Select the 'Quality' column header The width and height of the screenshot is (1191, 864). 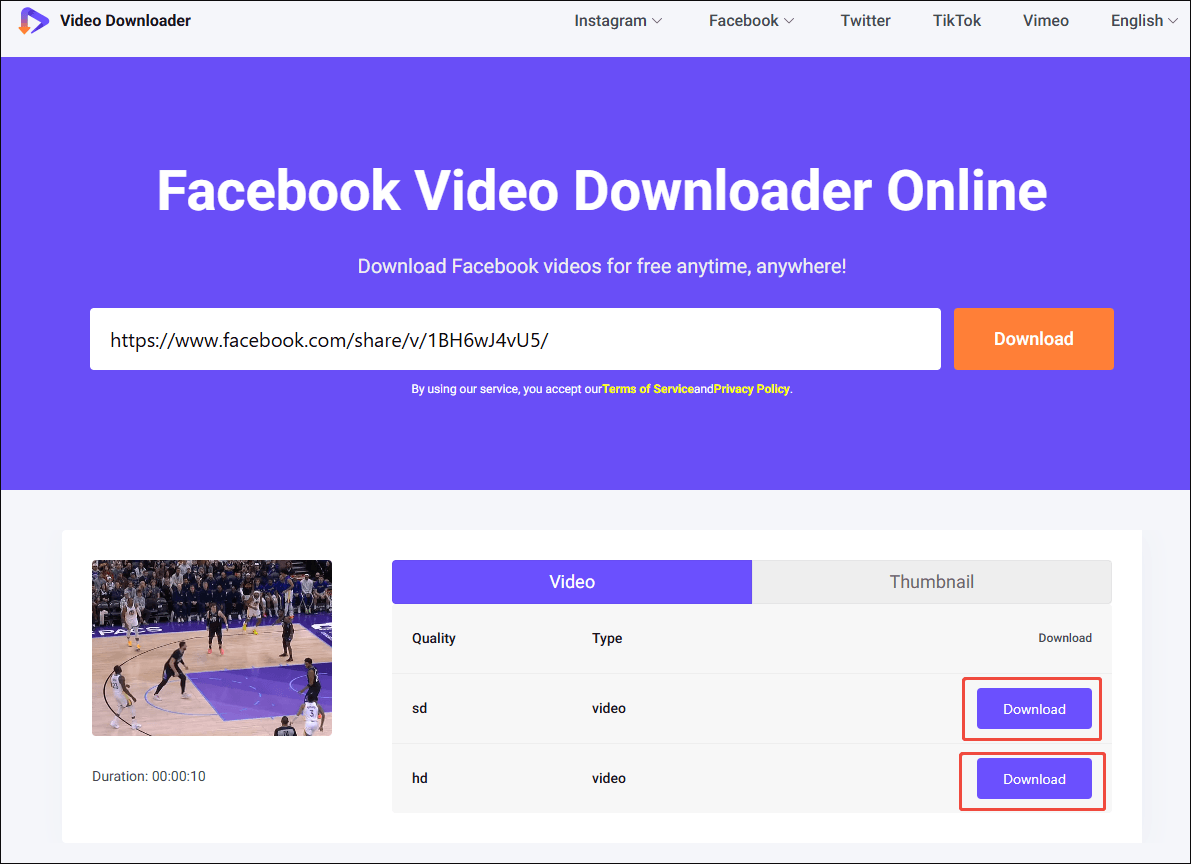click(434, 638)
